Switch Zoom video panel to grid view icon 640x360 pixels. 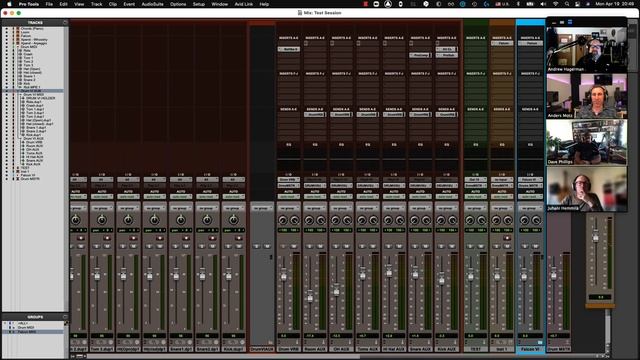pyautogui.click(x=570, y=22)
